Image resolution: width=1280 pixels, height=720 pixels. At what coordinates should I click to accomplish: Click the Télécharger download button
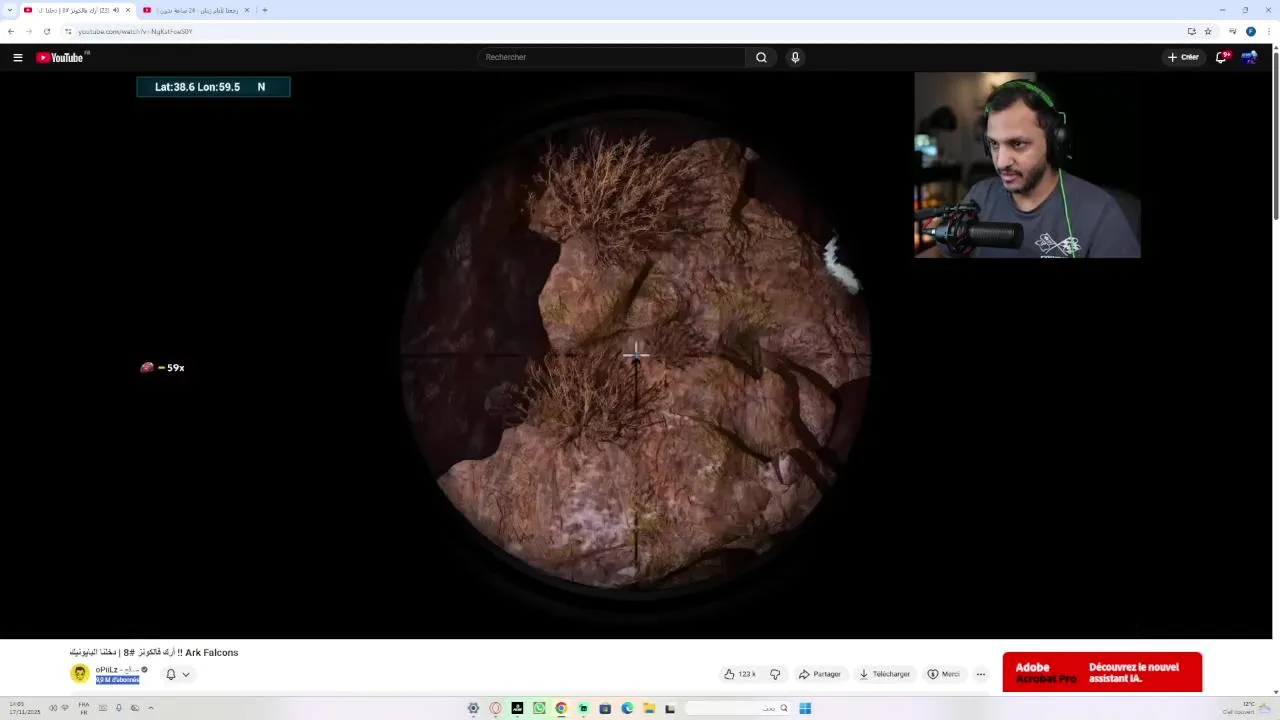[x=885, y=674]
